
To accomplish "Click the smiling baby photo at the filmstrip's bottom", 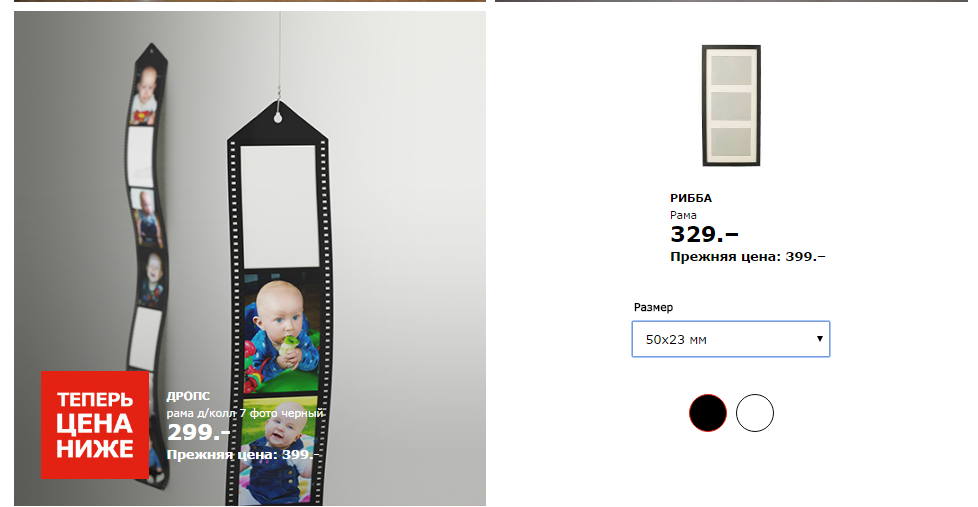I will point(279,450).
